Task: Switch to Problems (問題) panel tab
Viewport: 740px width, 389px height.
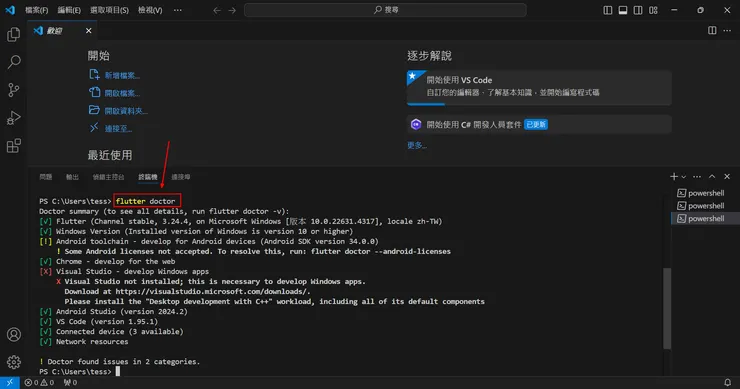Action: click(46, 177)
